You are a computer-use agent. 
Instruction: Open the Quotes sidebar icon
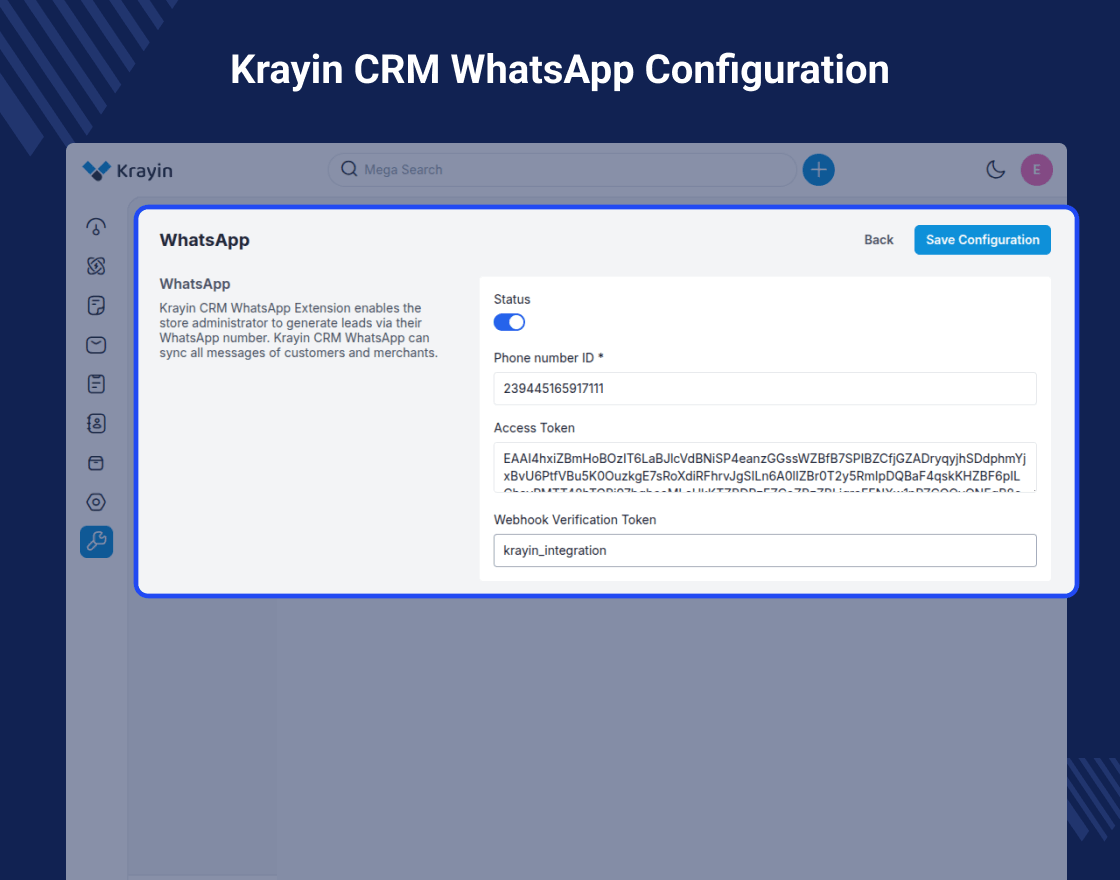[x=96, y=306]
